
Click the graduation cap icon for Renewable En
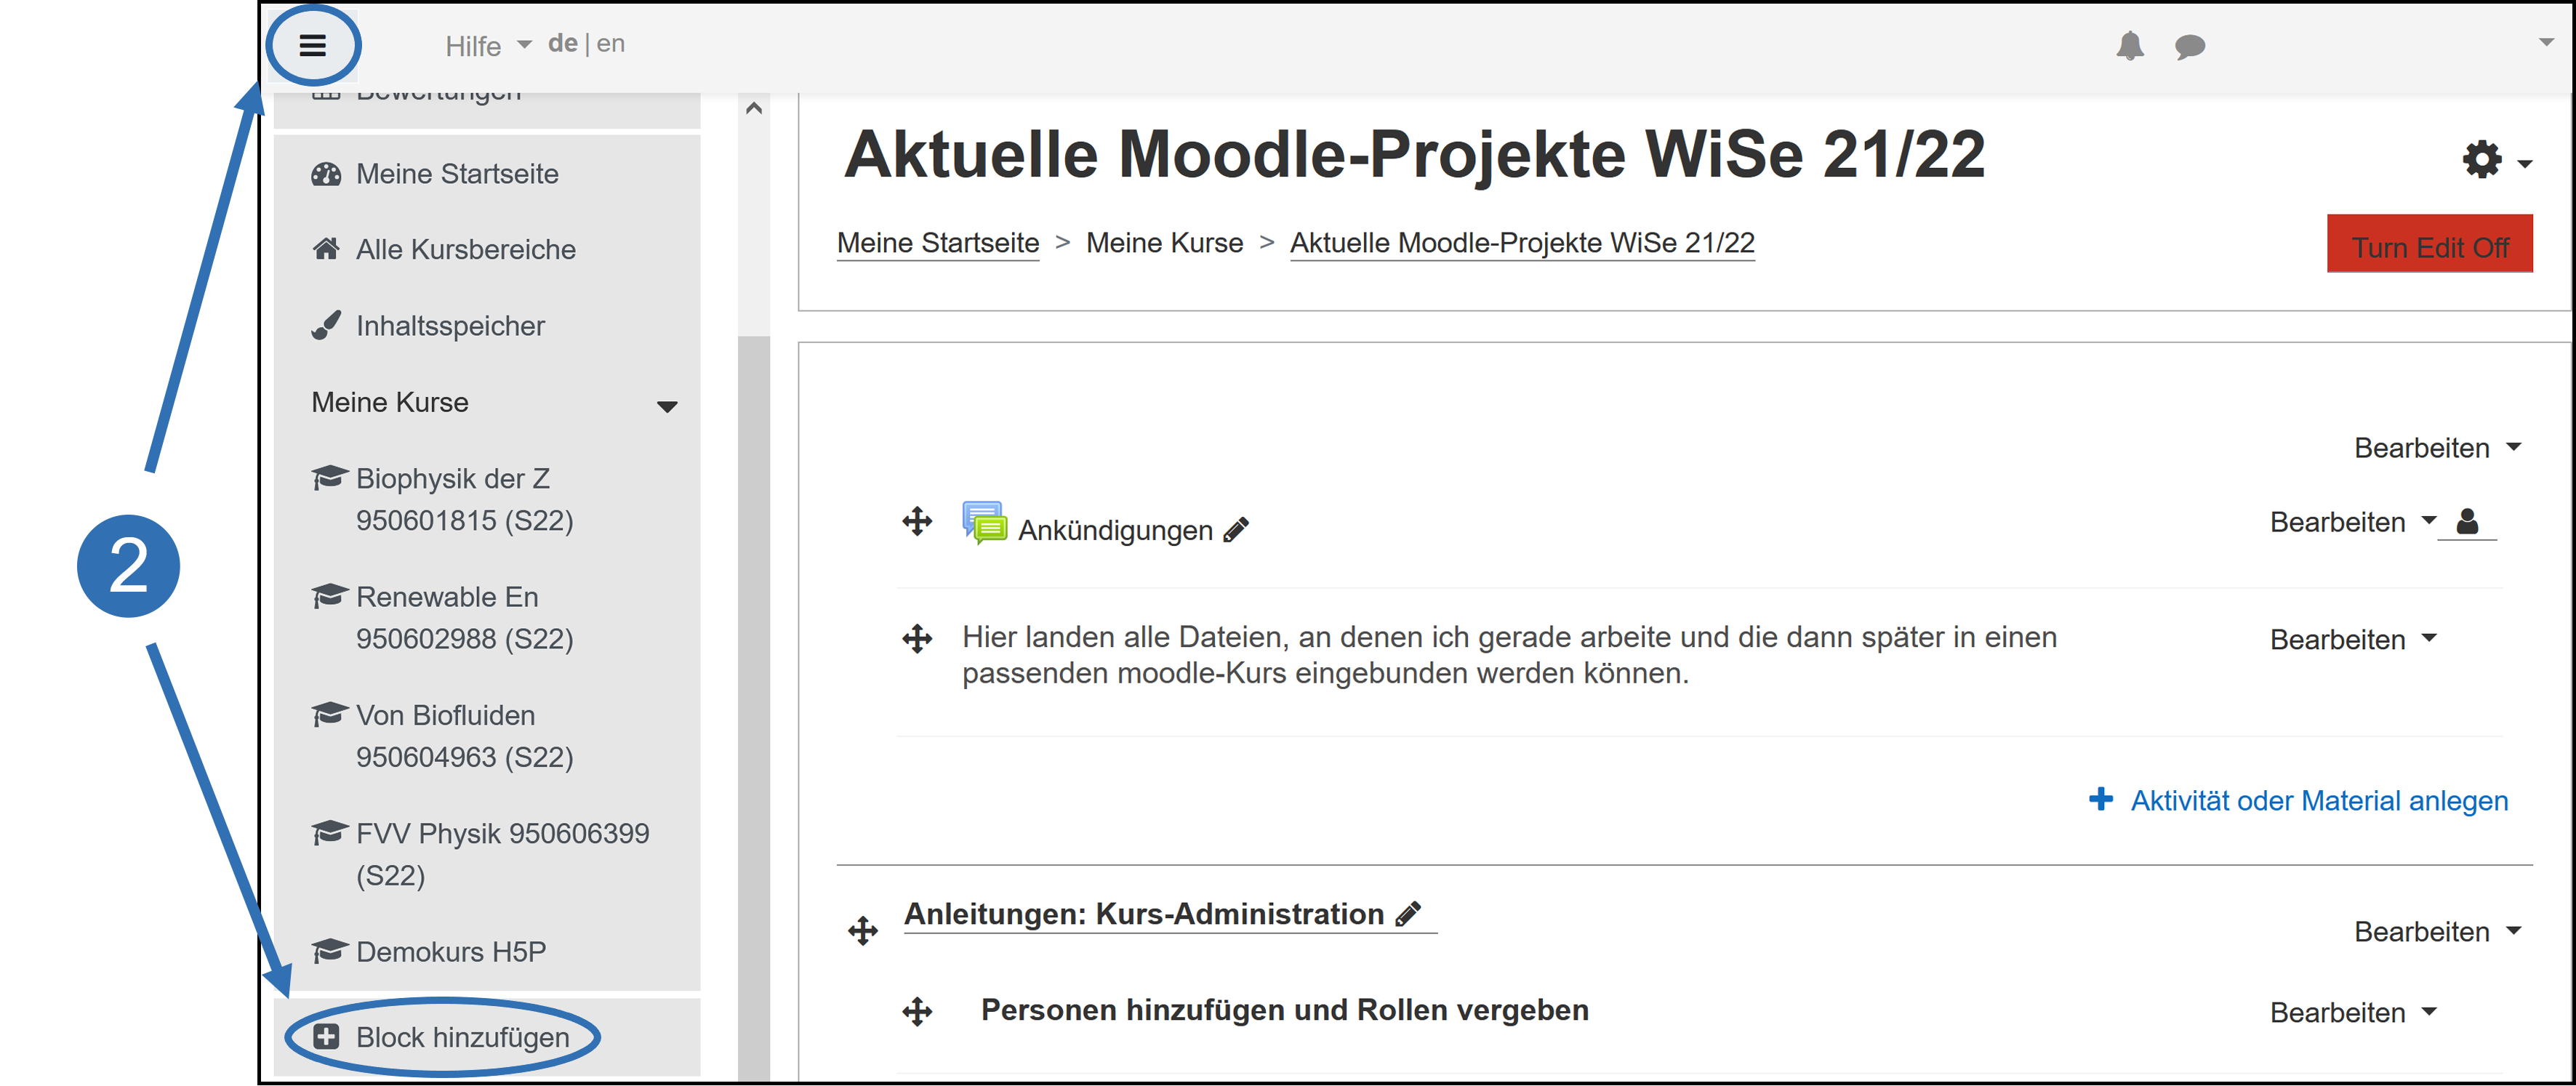click(329, 596)
